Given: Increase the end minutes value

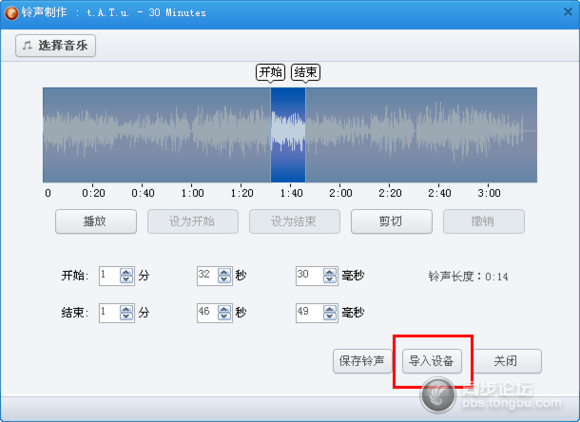Looking at the screenshot, I should click(126, 309).
